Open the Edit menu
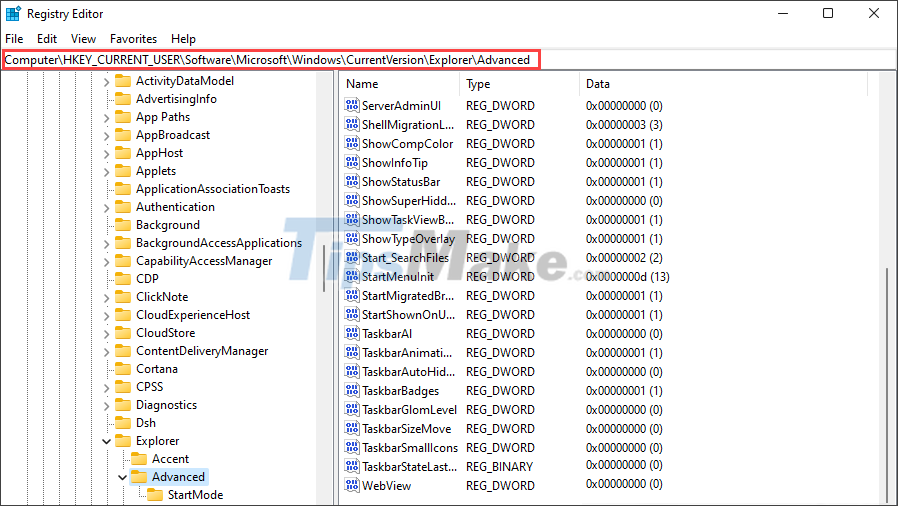The image size is (898, 506). click(47, 39)
